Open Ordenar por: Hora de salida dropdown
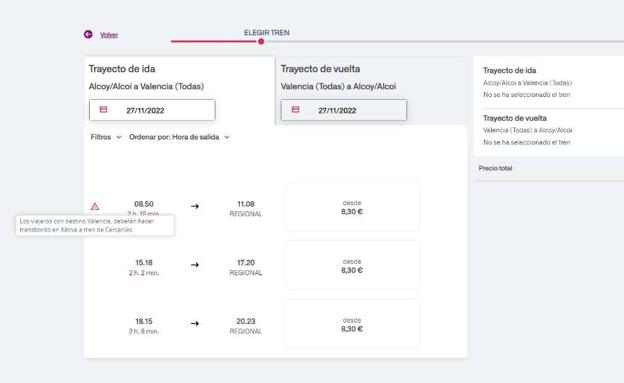 click(179, 137)
